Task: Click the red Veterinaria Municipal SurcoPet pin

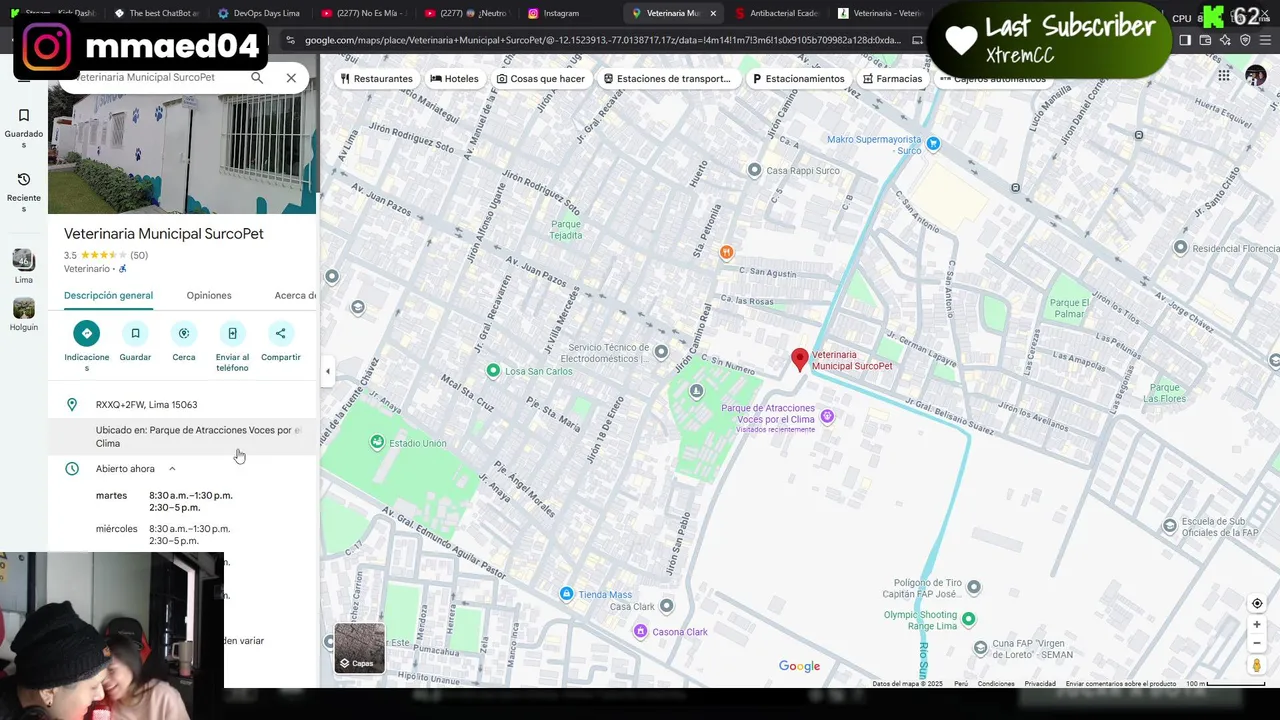Action: click(x=799, y=360)
